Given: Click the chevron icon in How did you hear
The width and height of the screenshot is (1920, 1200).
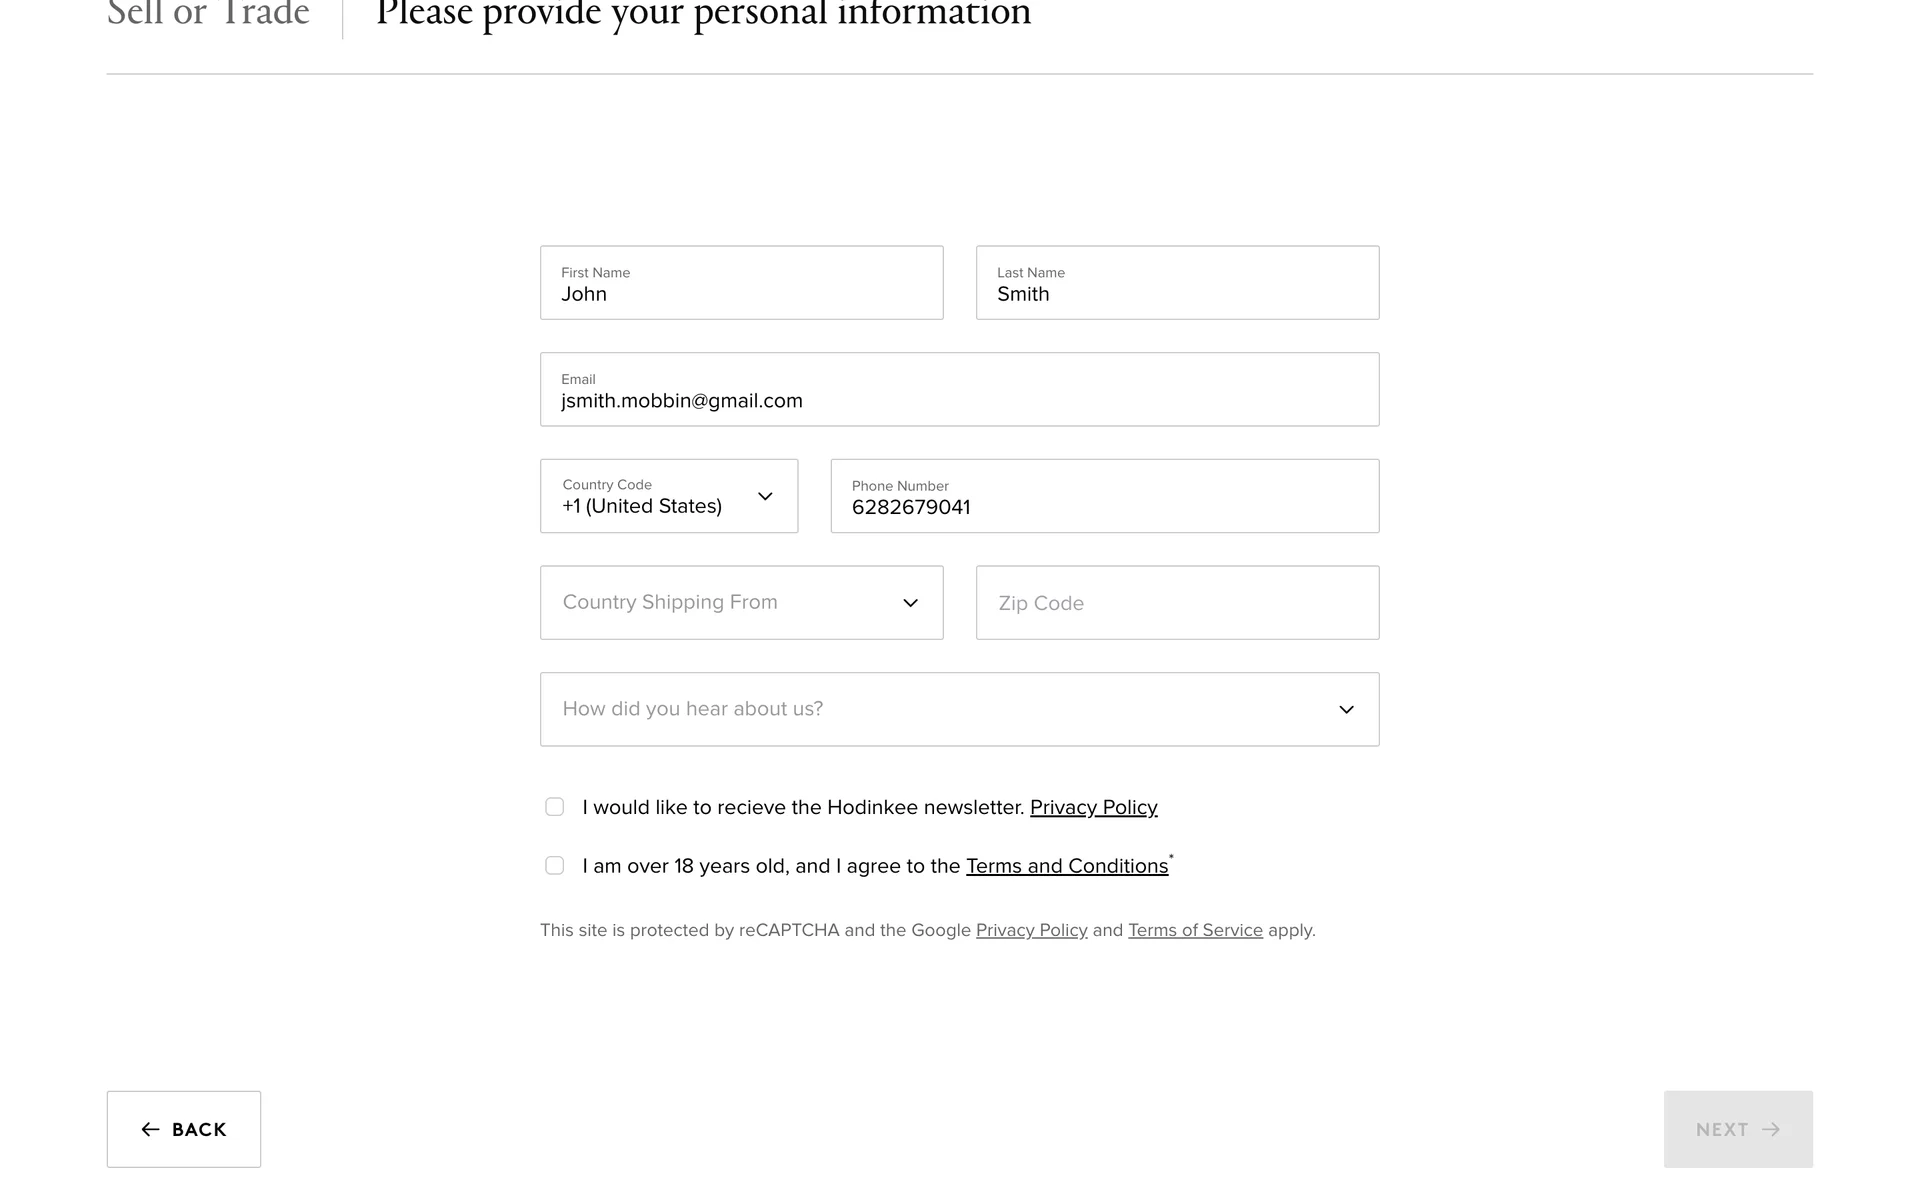Looking at the screenshot, I should (x=1346, y=710).
